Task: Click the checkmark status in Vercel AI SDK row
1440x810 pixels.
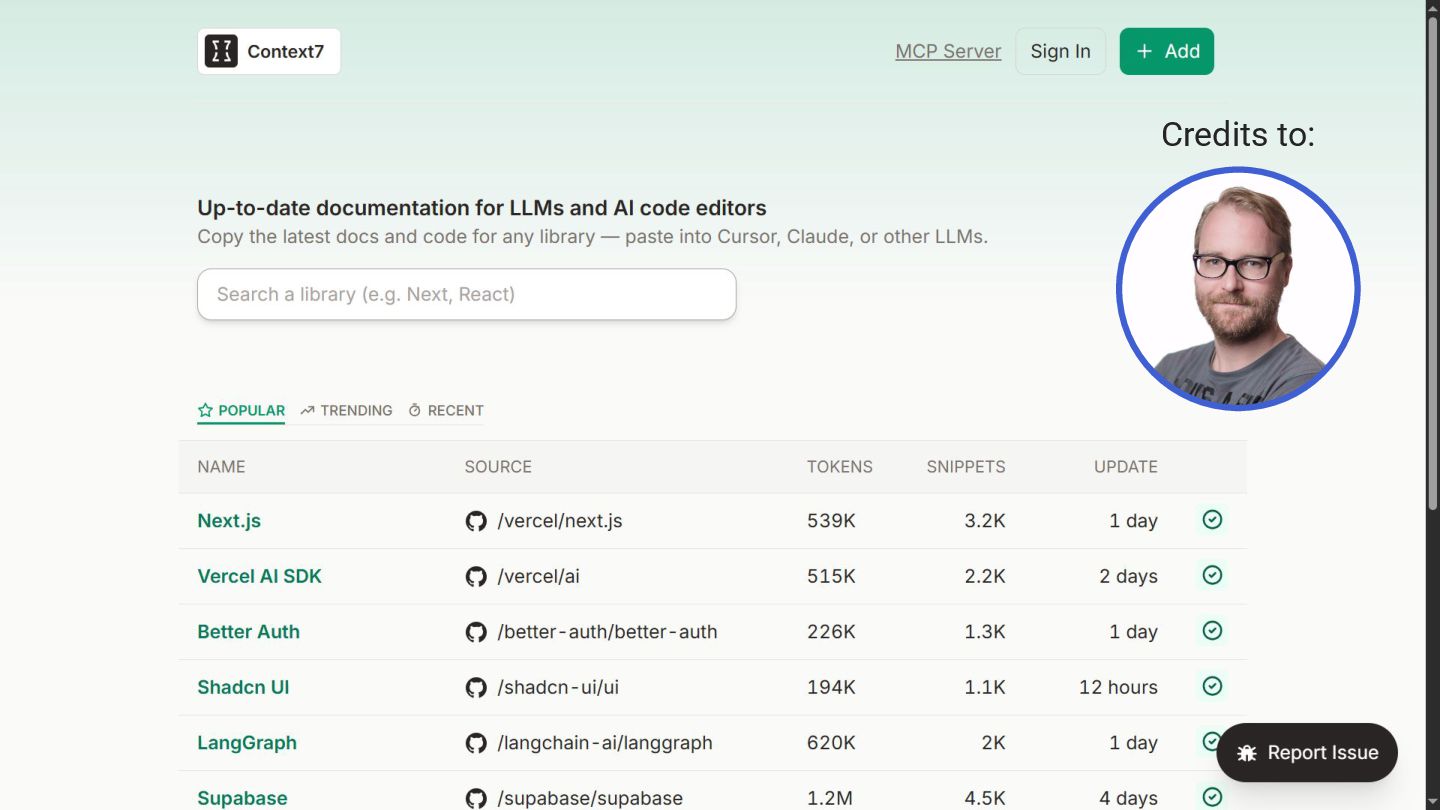Action: 1212,575
